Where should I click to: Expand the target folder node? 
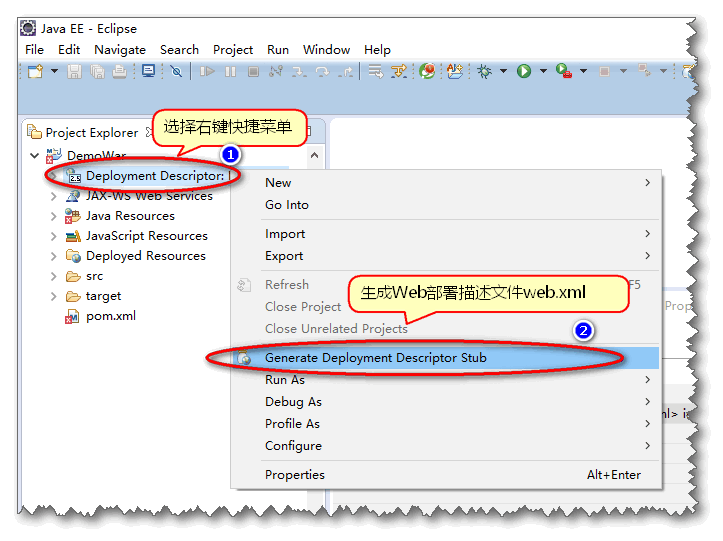pyautogui.click(x=53, y=296)
